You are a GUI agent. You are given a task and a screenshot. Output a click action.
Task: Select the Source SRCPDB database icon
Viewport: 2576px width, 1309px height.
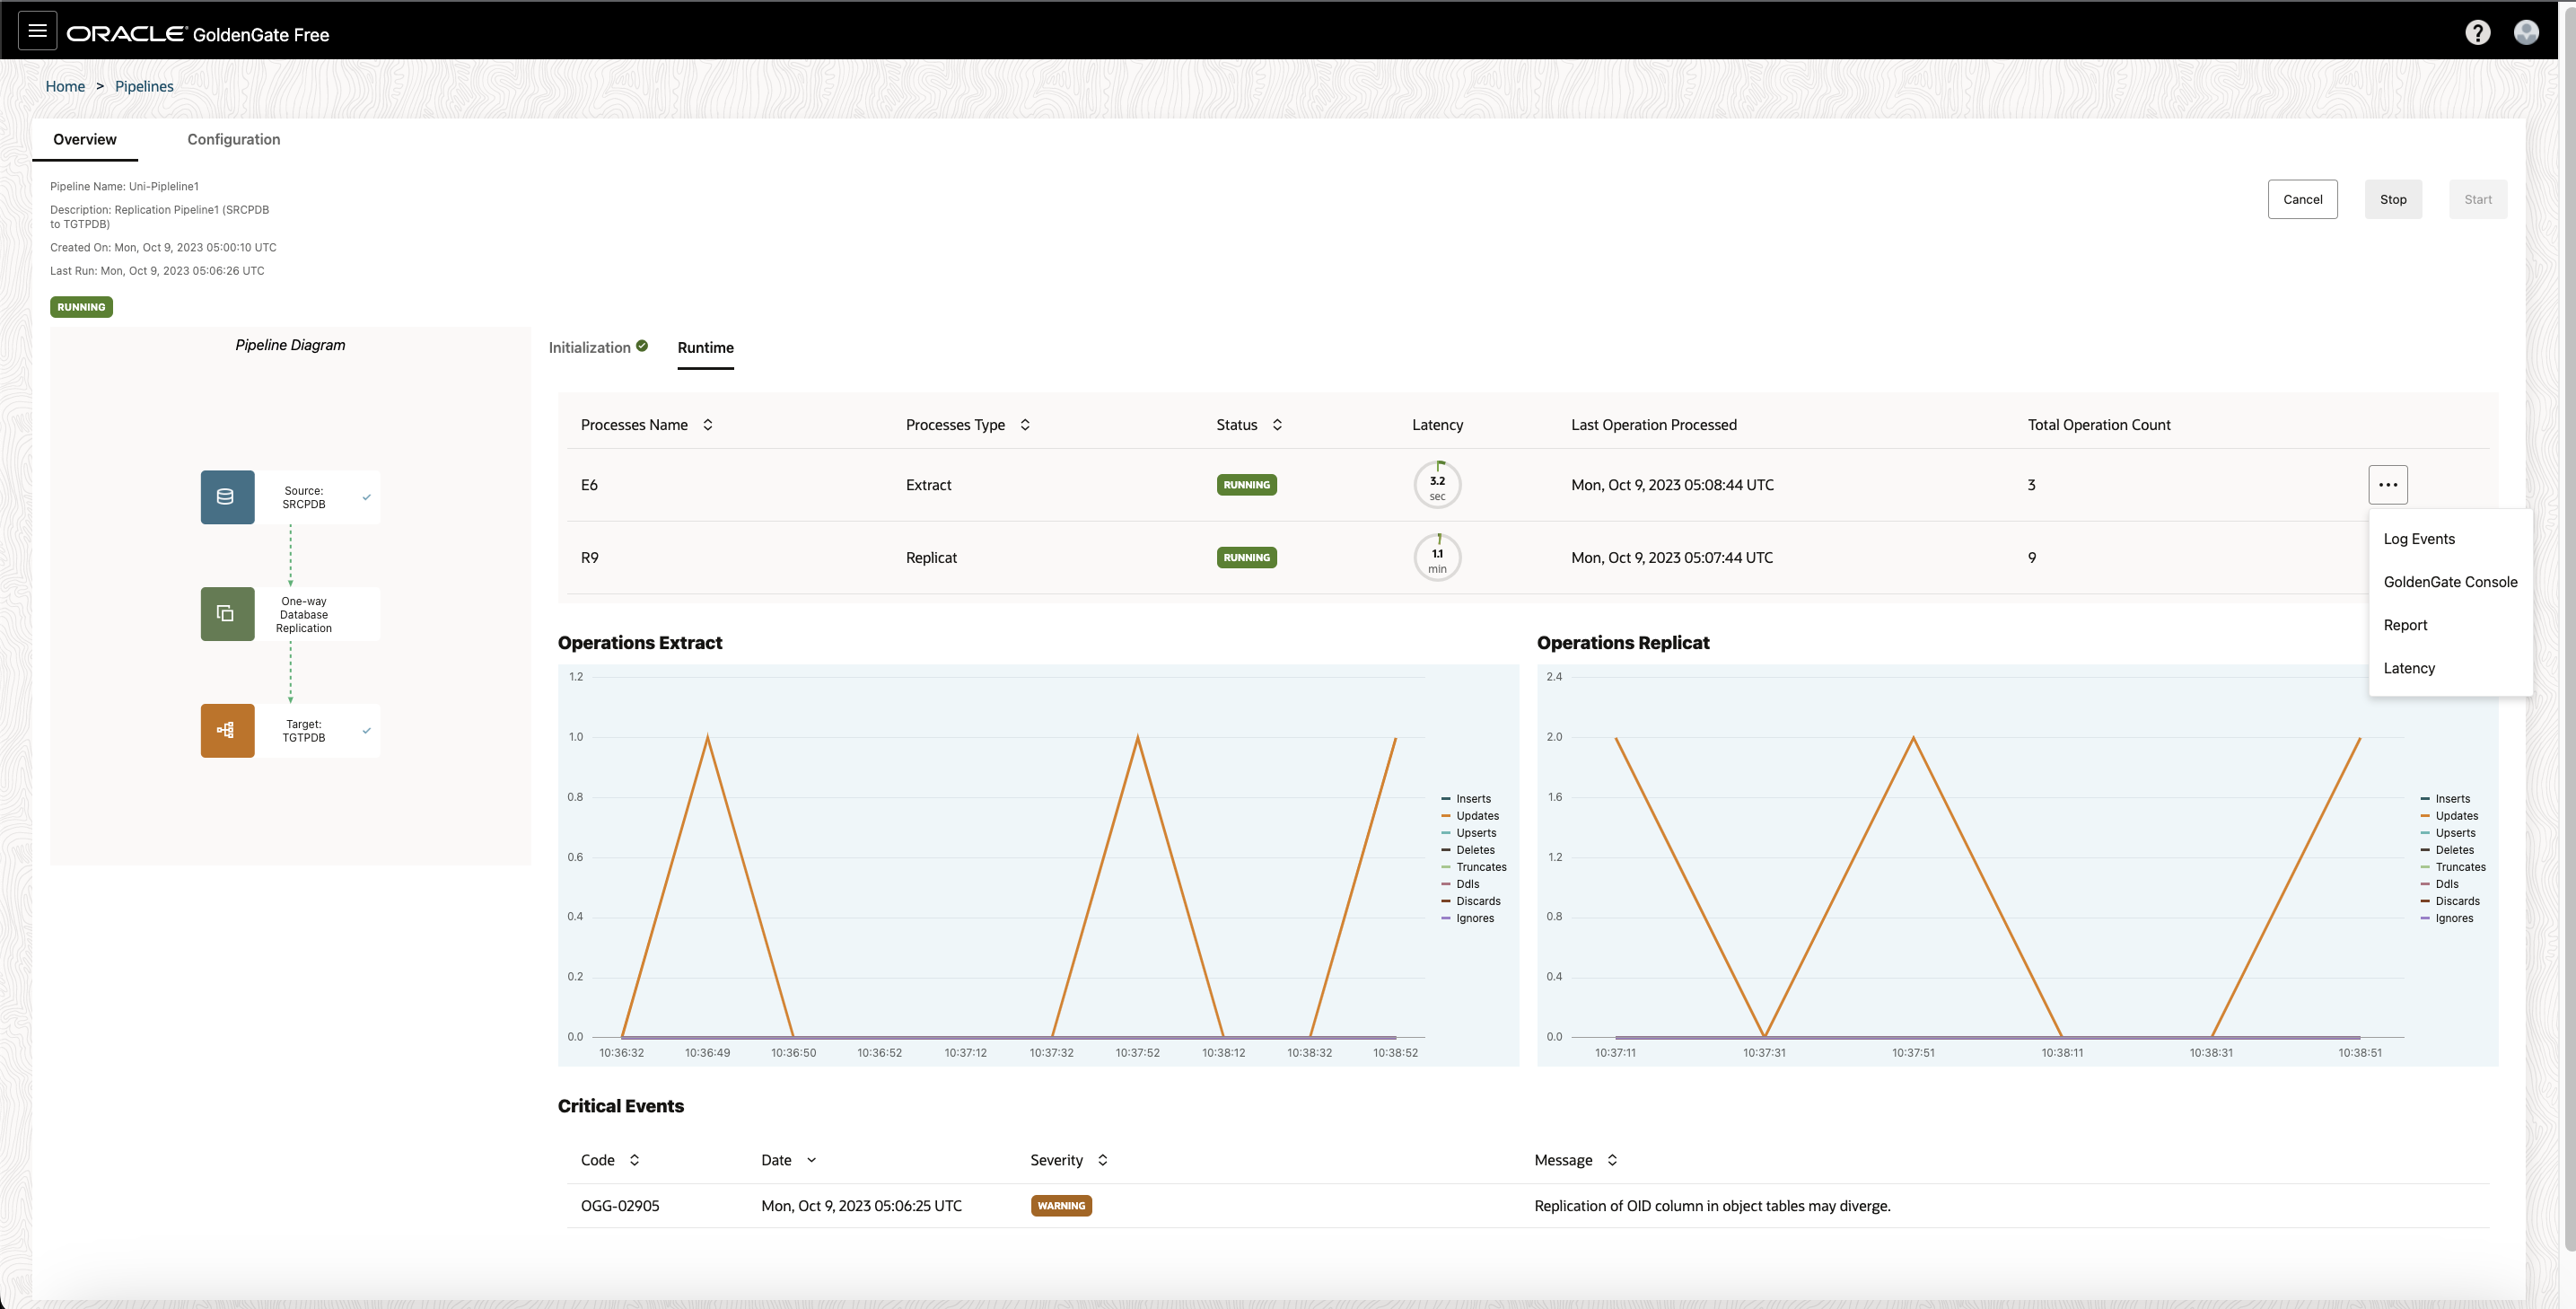coord(227,496)
